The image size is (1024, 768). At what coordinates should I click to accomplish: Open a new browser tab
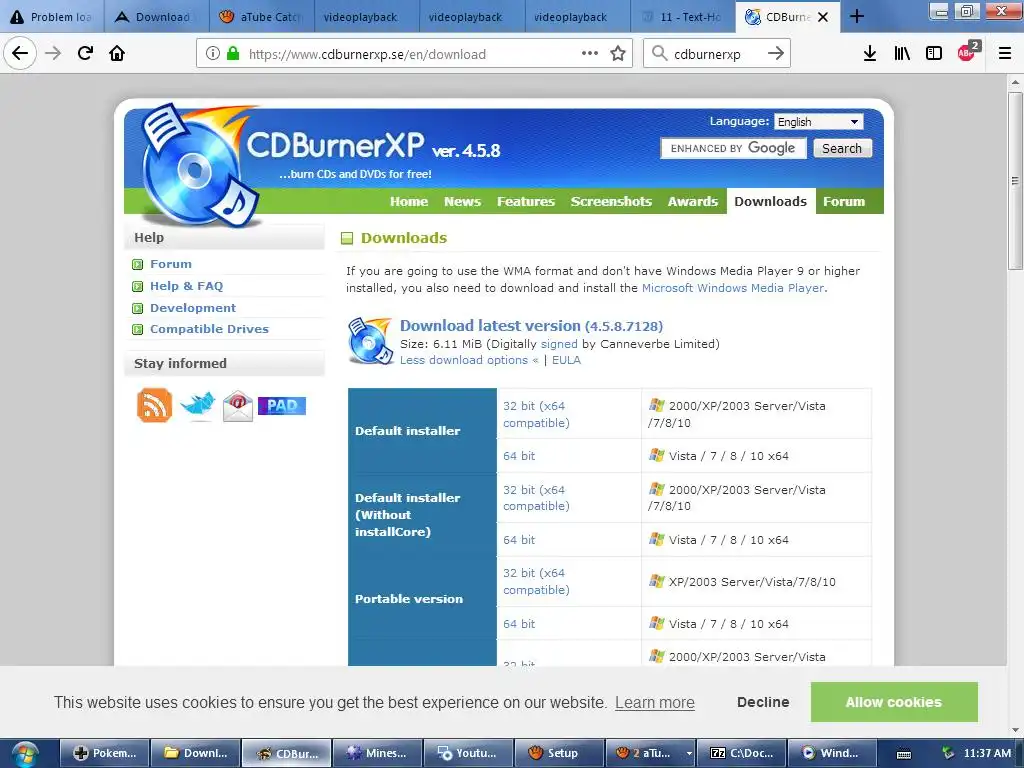click(857, 16)
